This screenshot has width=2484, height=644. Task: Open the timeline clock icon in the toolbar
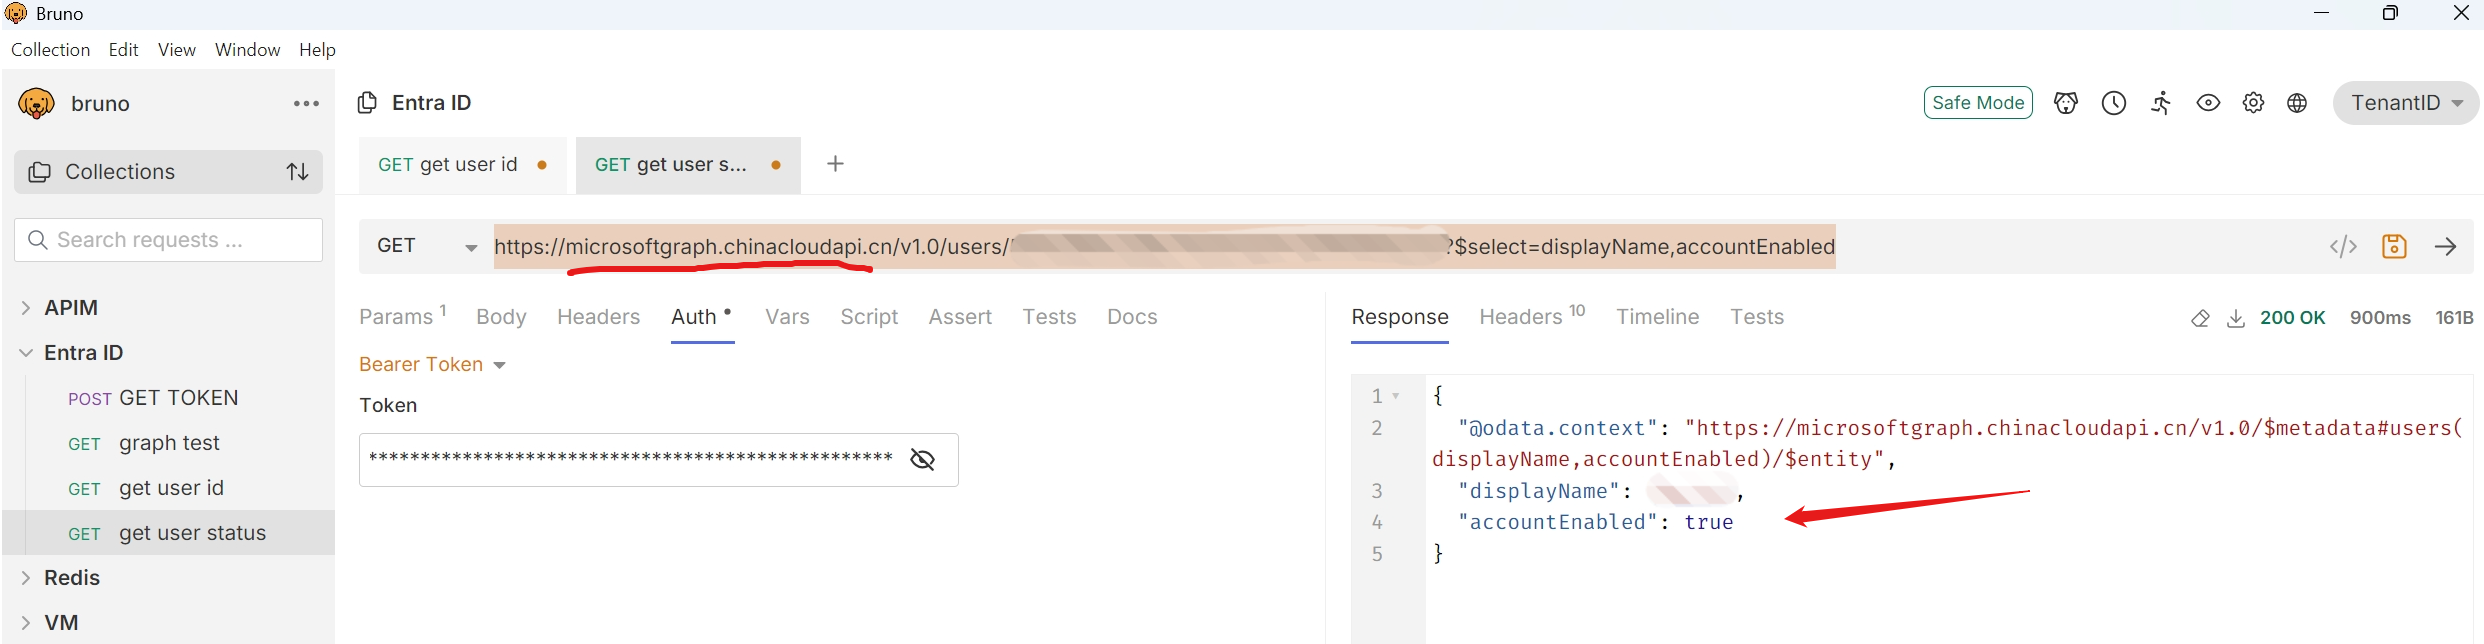[2114, 103]
